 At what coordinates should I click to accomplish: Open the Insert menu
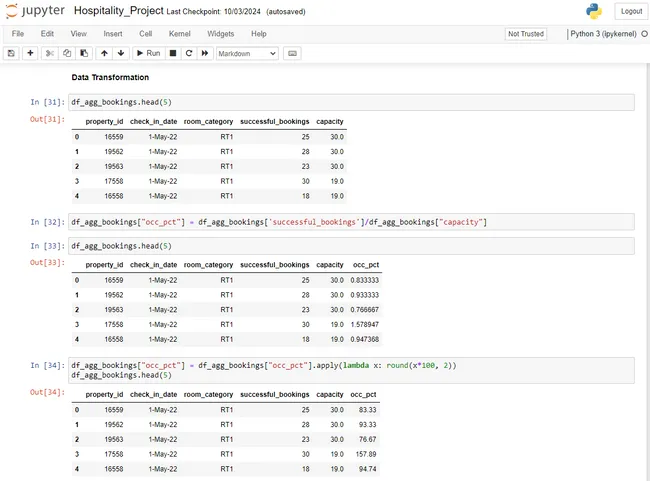tap(113, 34)
